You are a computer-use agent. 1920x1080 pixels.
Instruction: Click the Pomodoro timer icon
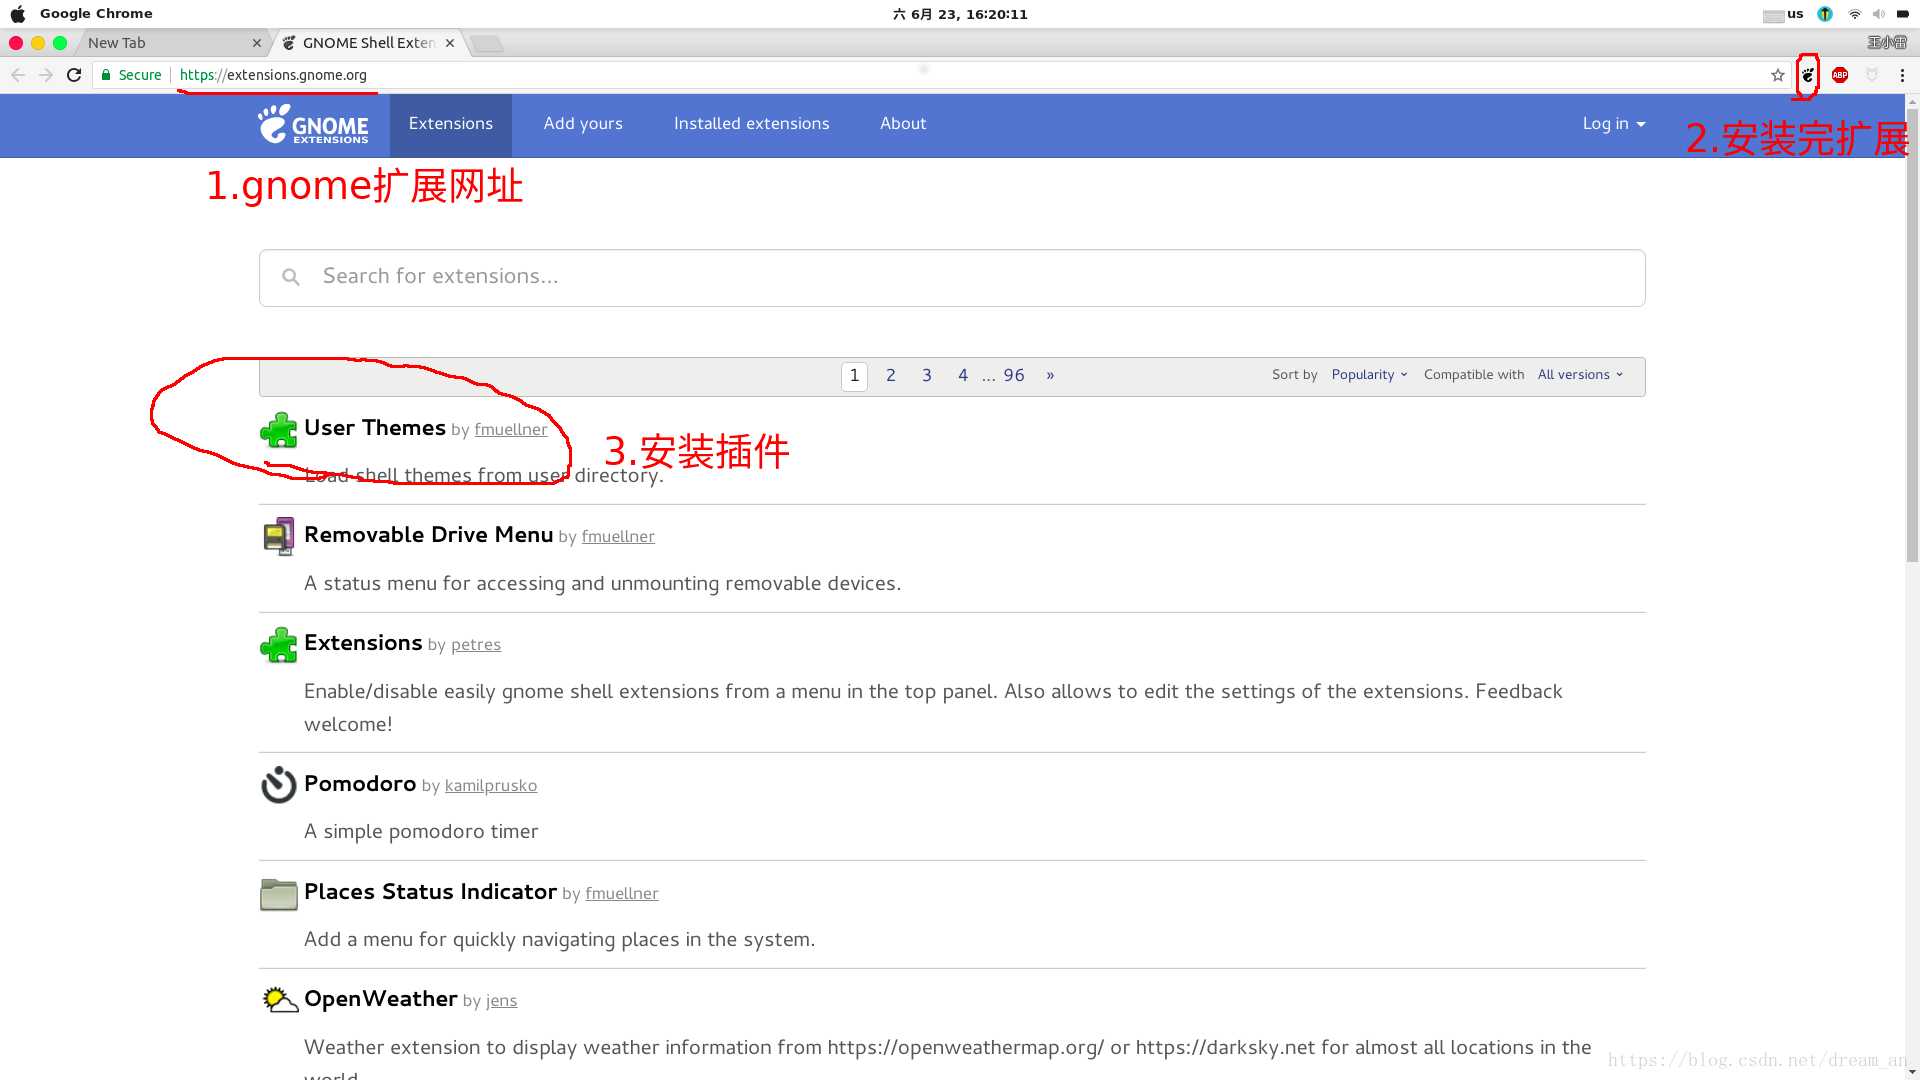pos(279,785)
